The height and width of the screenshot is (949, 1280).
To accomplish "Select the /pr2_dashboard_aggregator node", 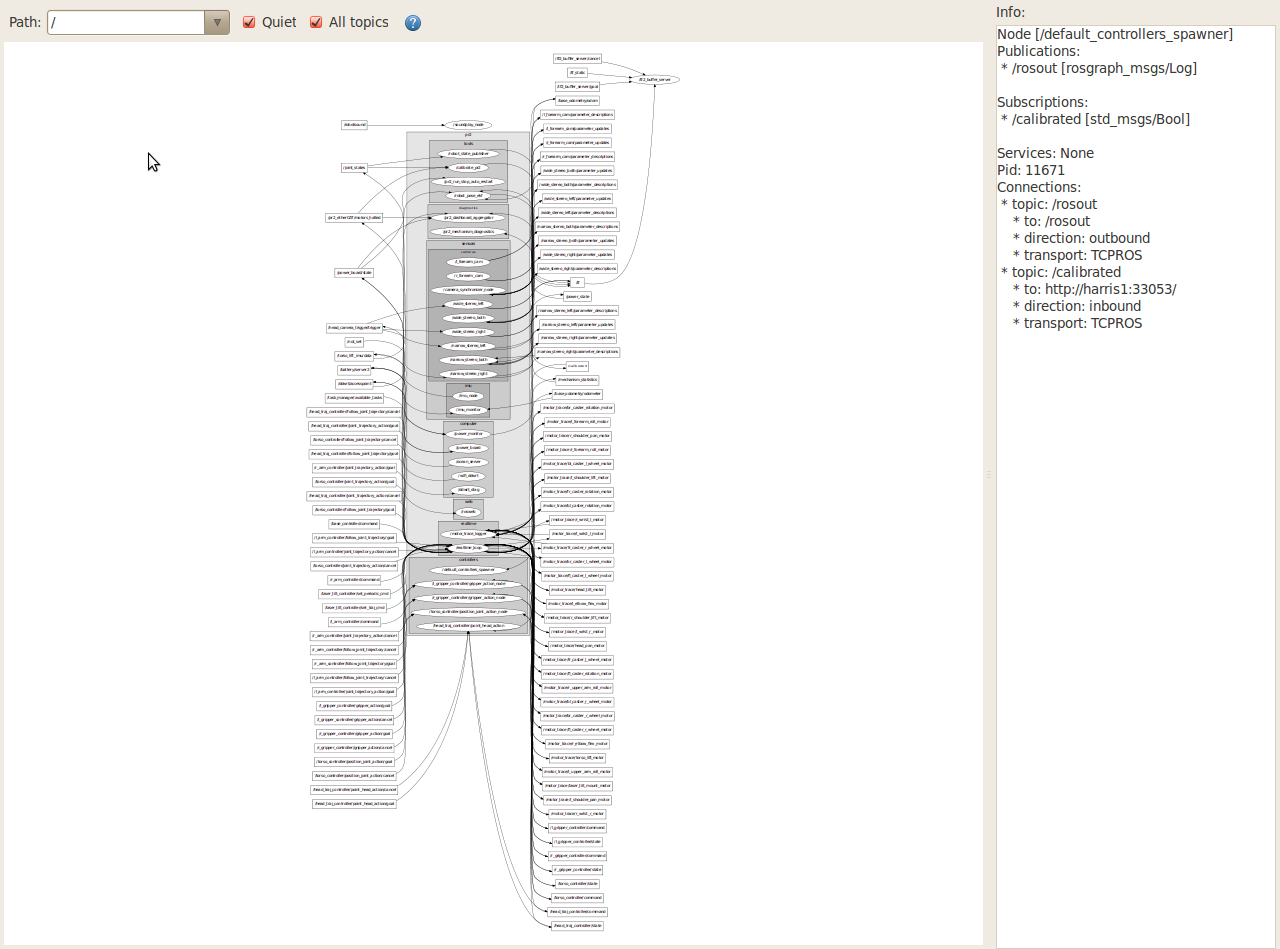I will (x=468, y=217).
